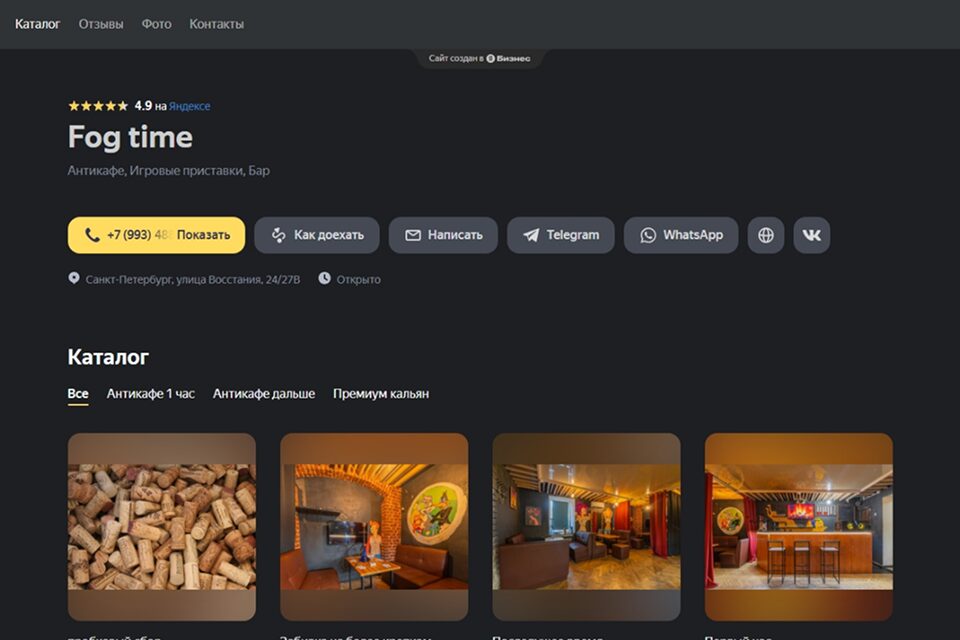
Task: Follow the Яндексе rating link
Action: pyautogui.click(x=189, y=106)
